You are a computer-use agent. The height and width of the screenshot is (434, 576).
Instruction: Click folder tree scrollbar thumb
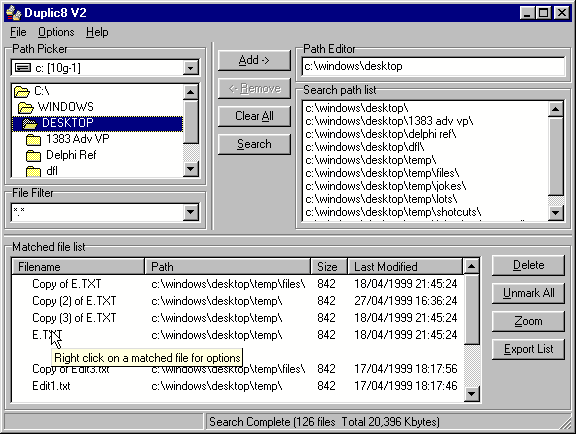tap(190, 122)
